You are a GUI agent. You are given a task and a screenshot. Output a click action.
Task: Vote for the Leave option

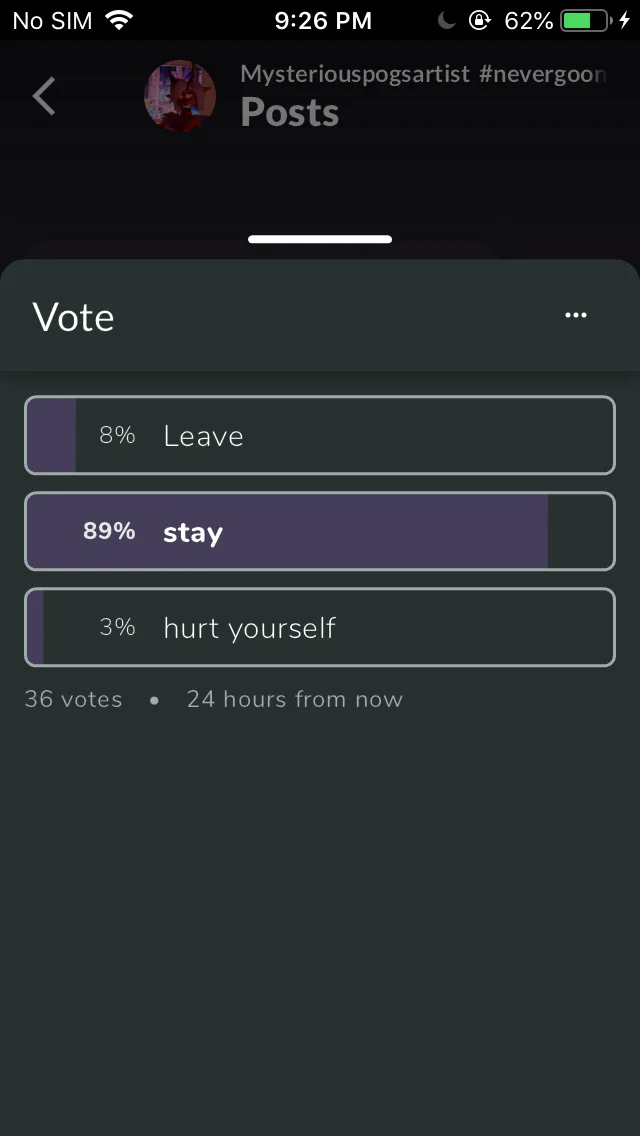click(320, 435)
